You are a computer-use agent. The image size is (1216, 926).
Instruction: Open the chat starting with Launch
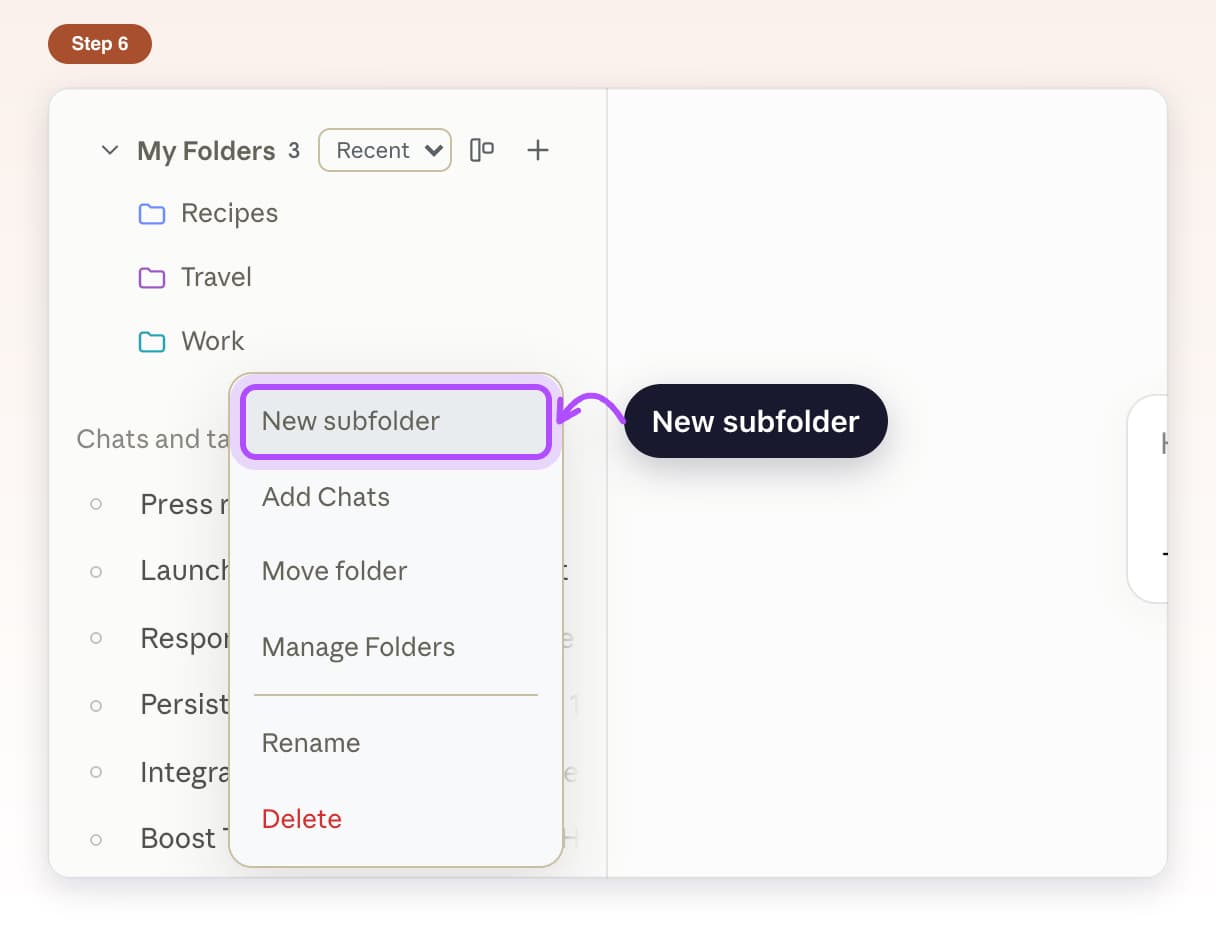185,571
